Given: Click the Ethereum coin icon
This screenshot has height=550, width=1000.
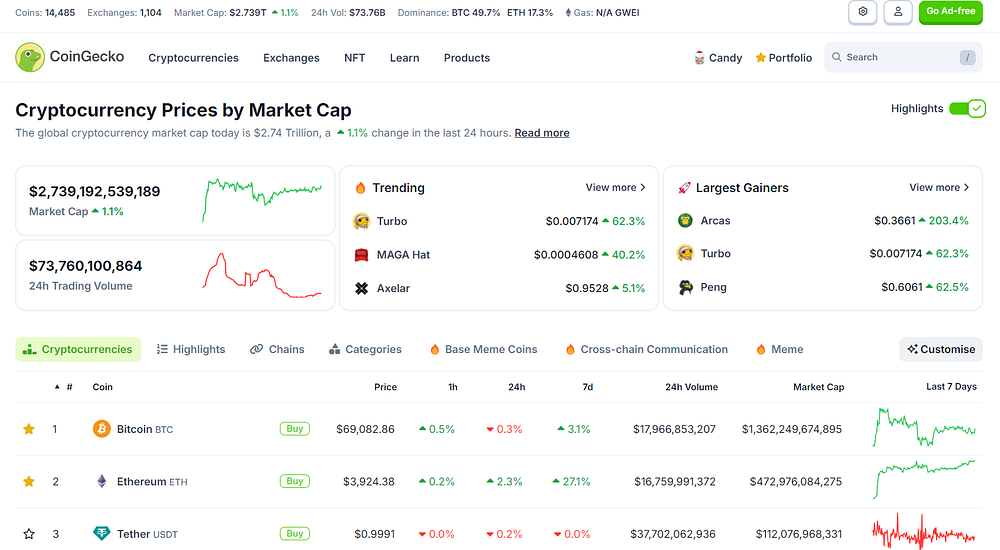Looking at the screenshot, I should click(101, 481).
